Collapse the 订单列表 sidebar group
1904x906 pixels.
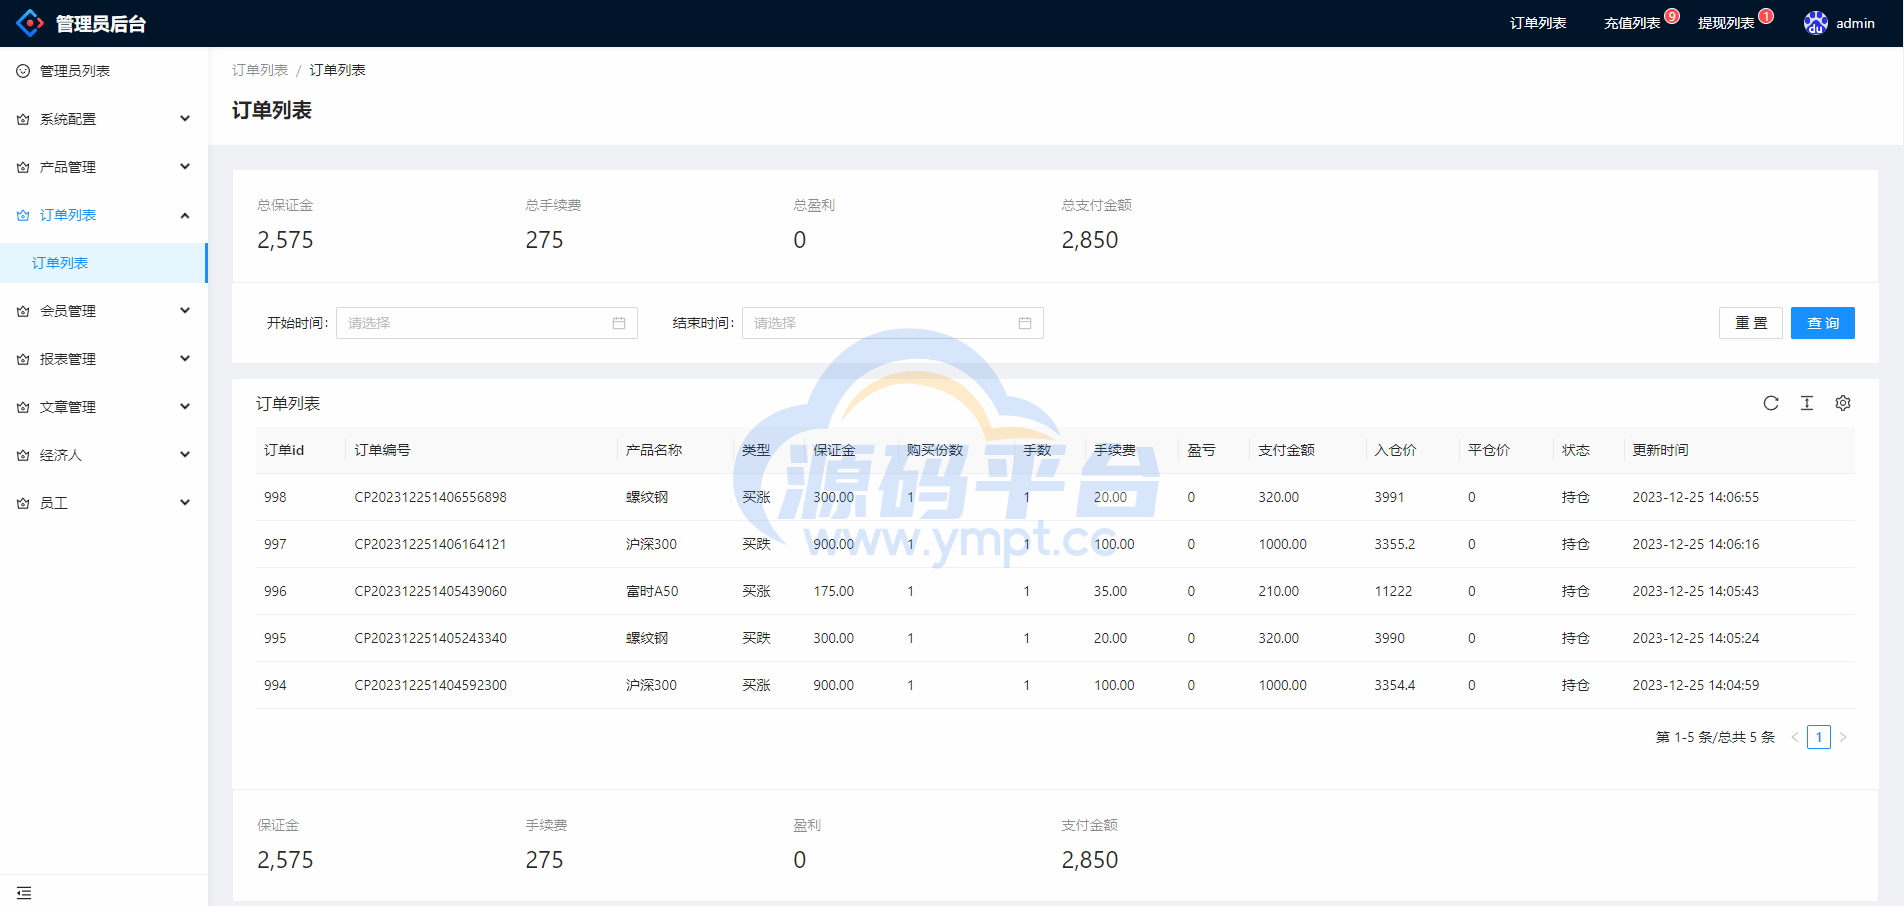click(104, 215)
